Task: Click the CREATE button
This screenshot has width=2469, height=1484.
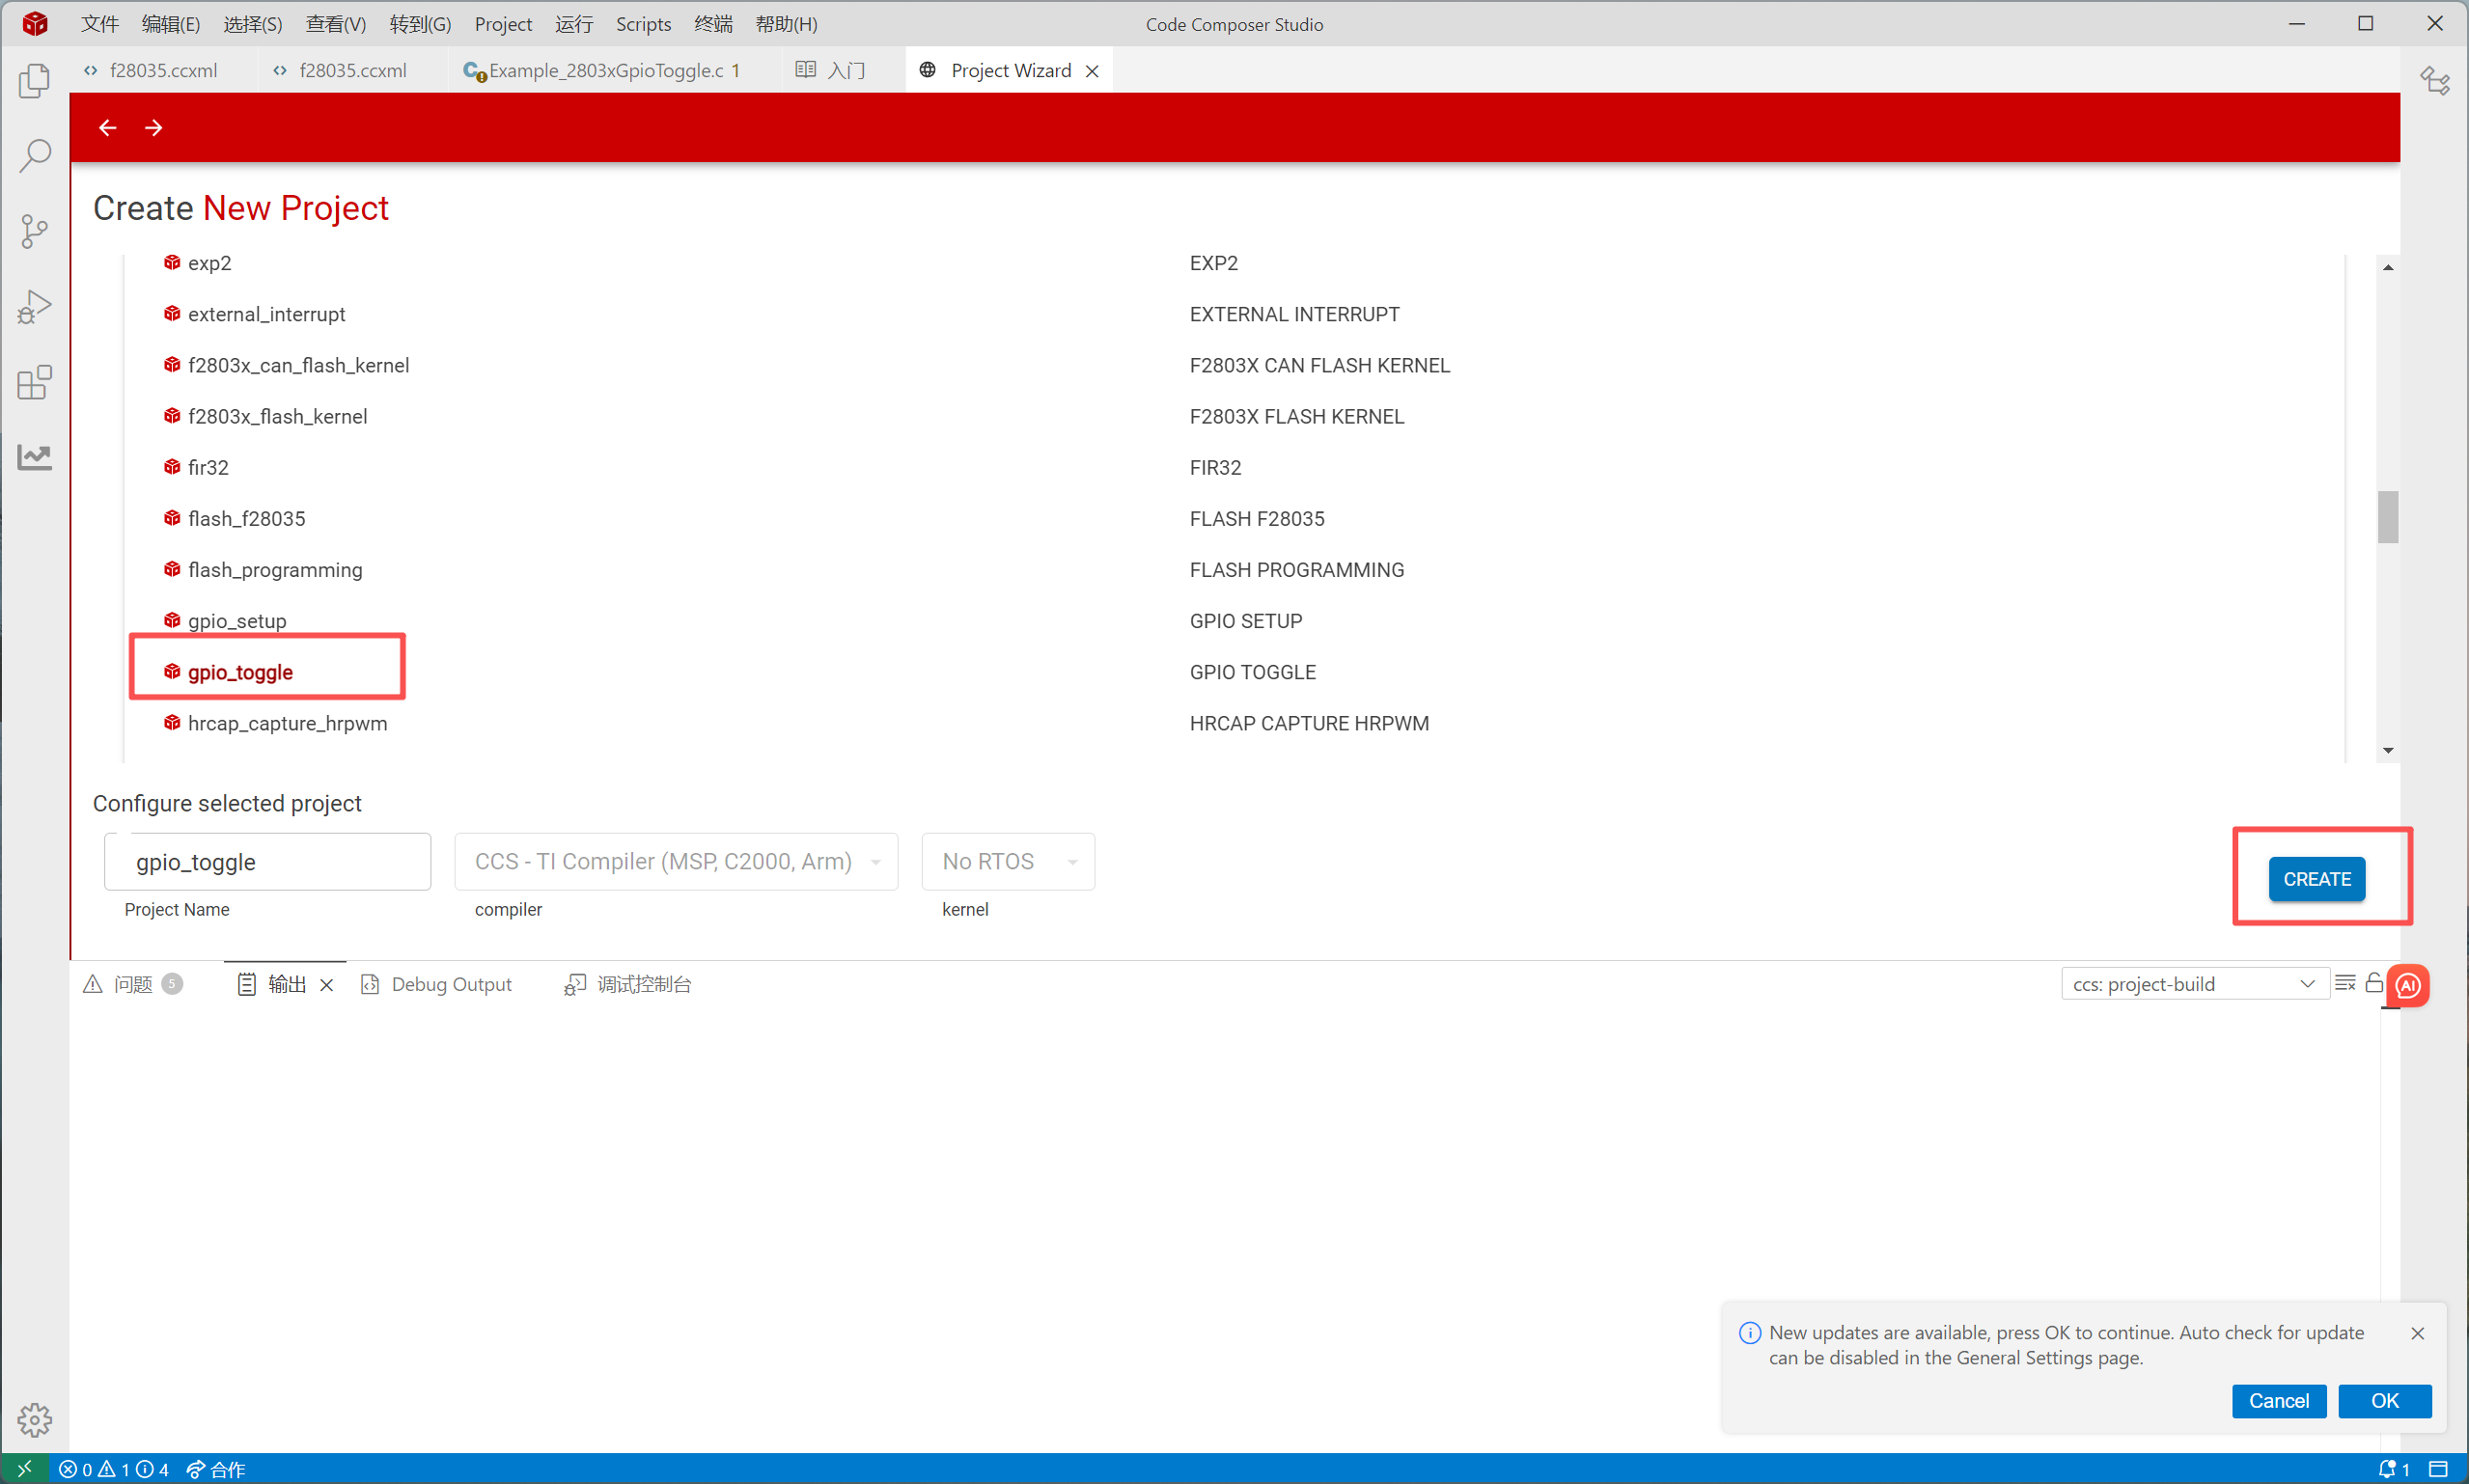Action: tap(2316, 879)
